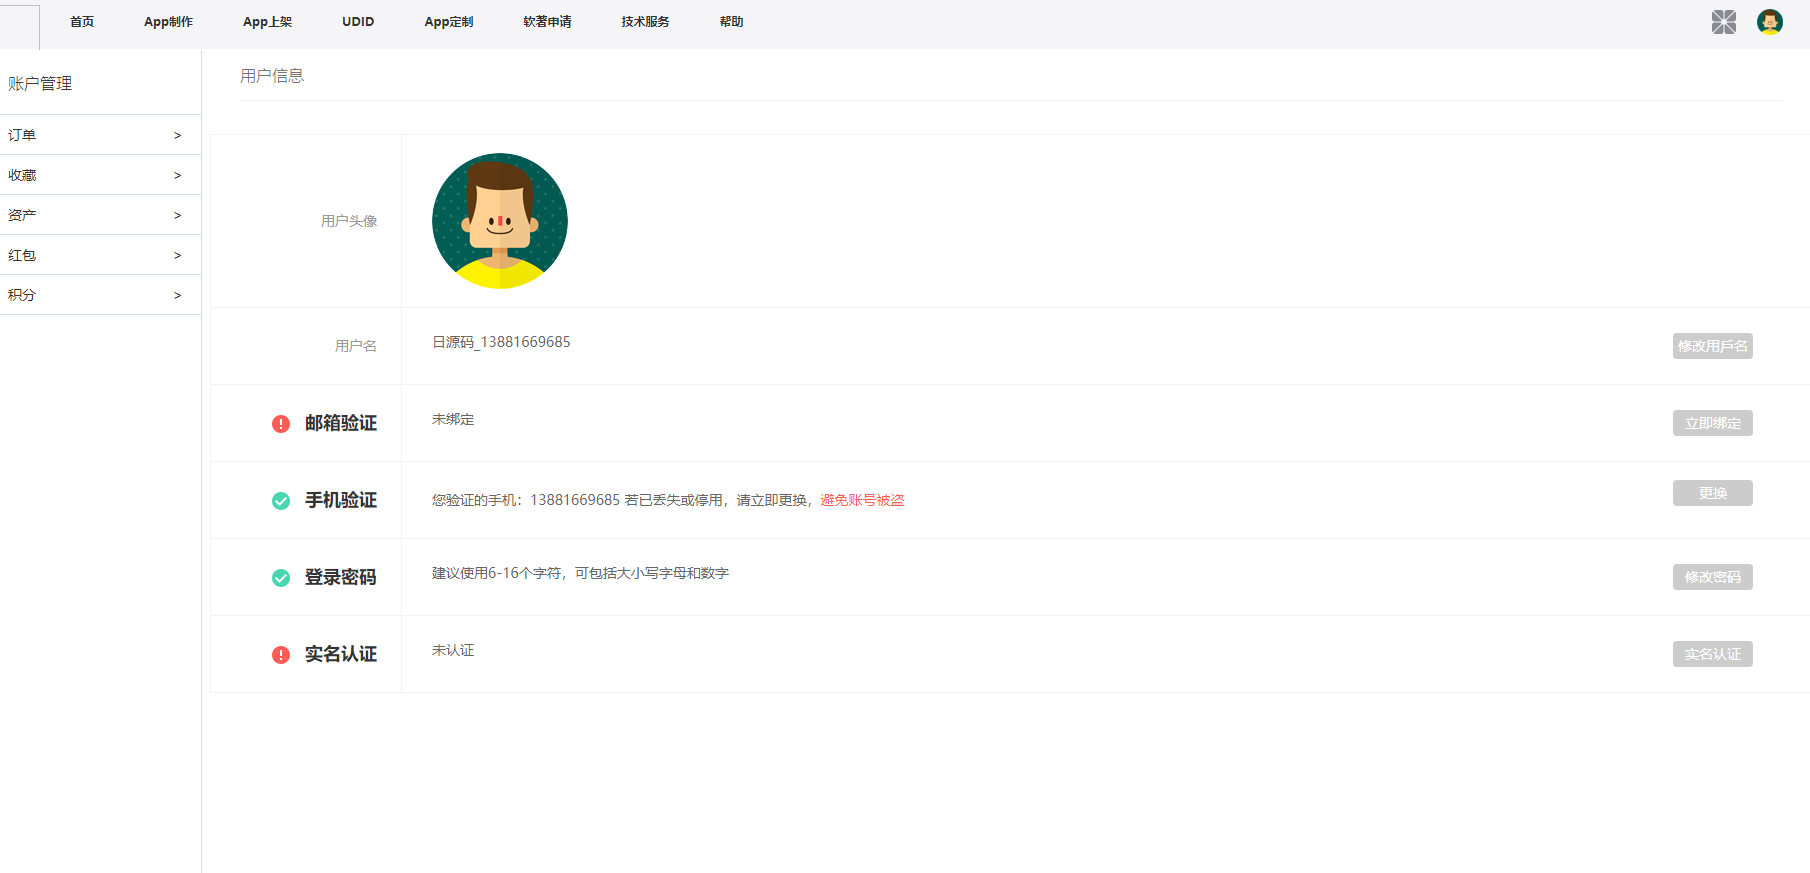The height and width of the screenshot is (873, 1810).
Task: Click the 修改密码 button
Action: (1712, 577)
